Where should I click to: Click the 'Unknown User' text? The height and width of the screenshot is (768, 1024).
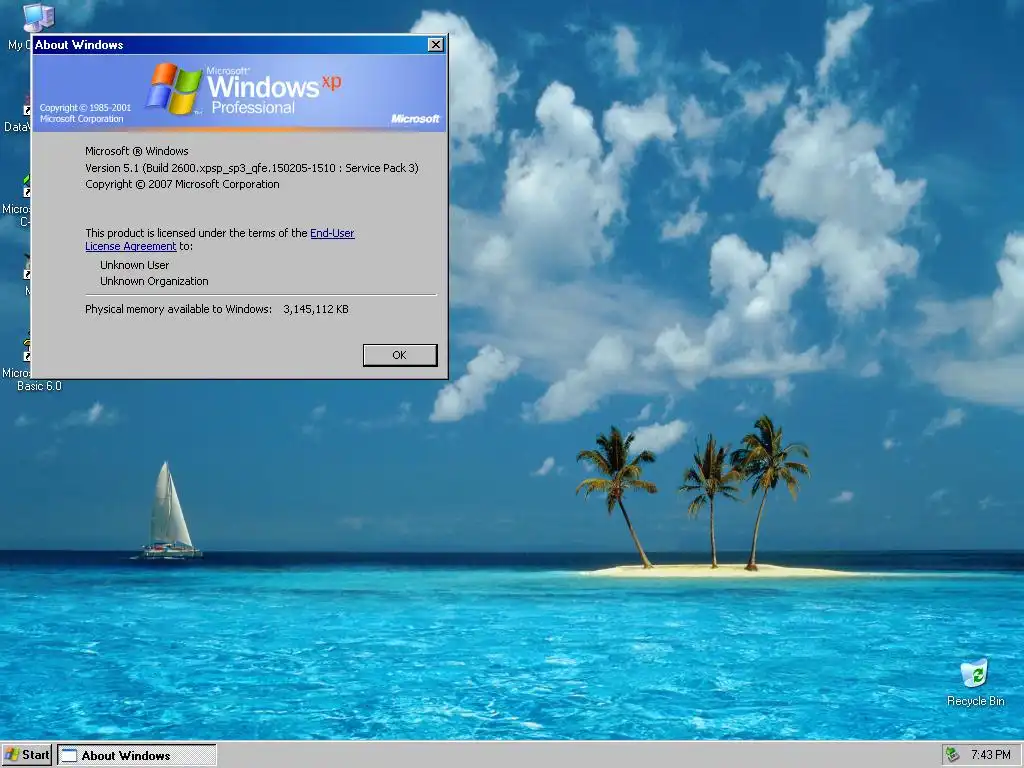coord(135,265)
